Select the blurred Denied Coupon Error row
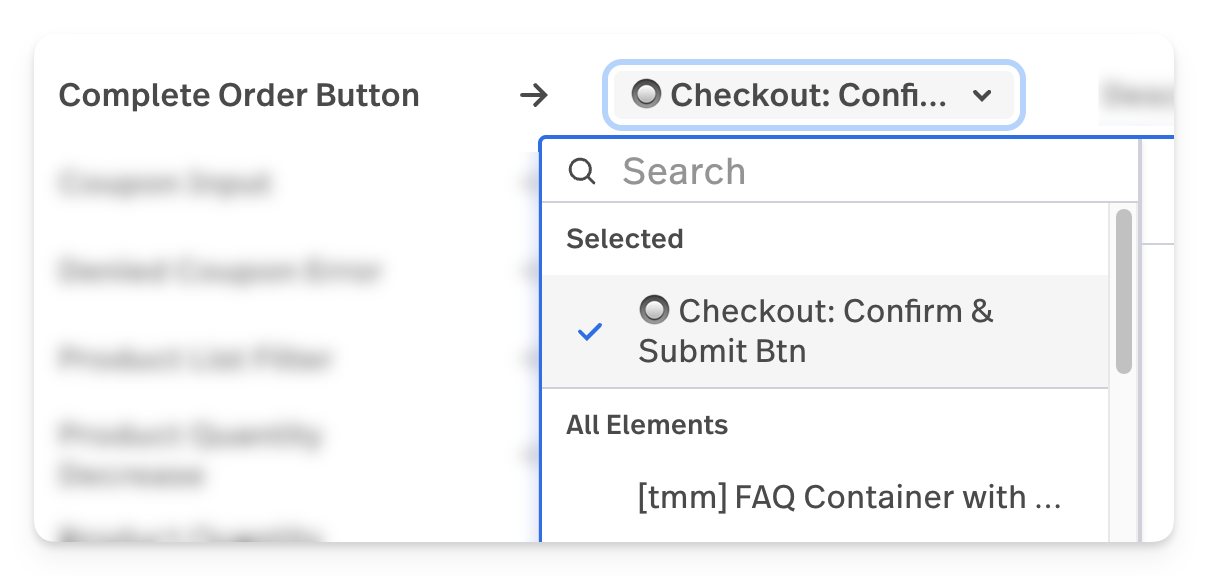This screenshot has width=1208, height=576. pos(220,271)
